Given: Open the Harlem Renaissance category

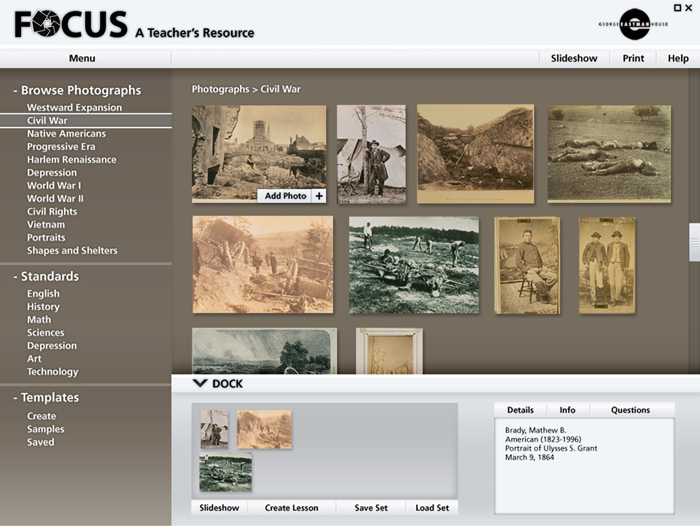Looking at the screenshot, I should coord(71,159).
